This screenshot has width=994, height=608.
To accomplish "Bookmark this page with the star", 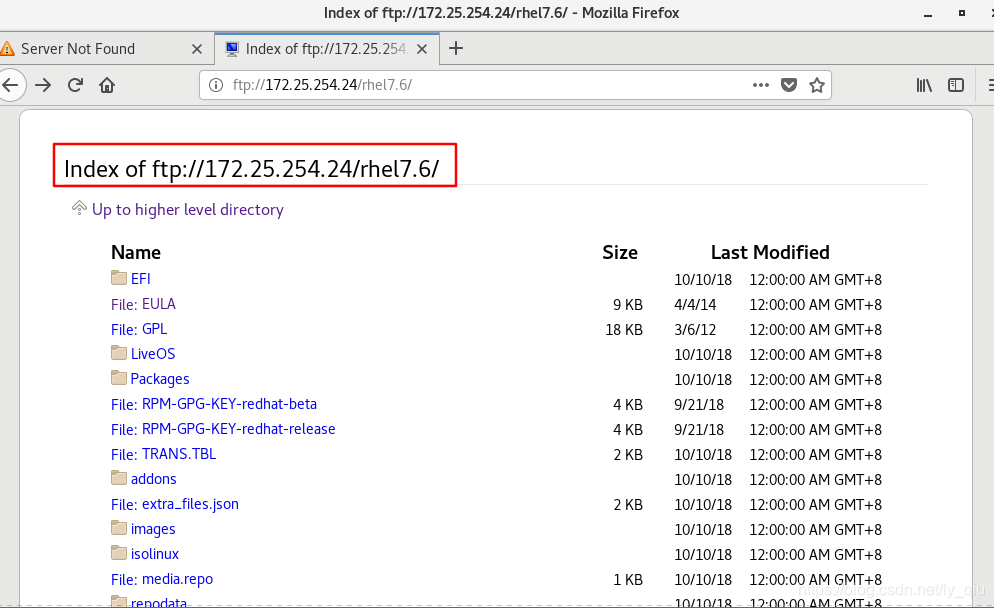I will point(816,85).
